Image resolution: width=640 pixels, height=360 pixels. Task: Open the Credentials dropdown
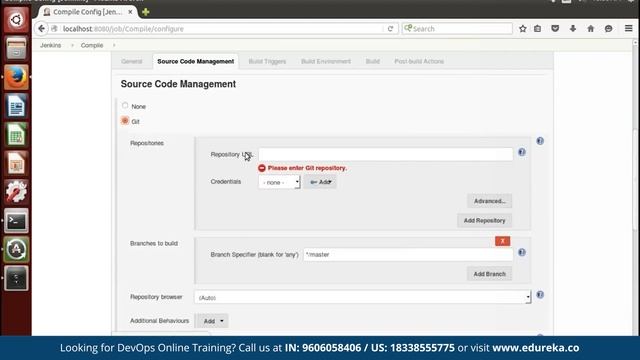(x=279, y=182)
